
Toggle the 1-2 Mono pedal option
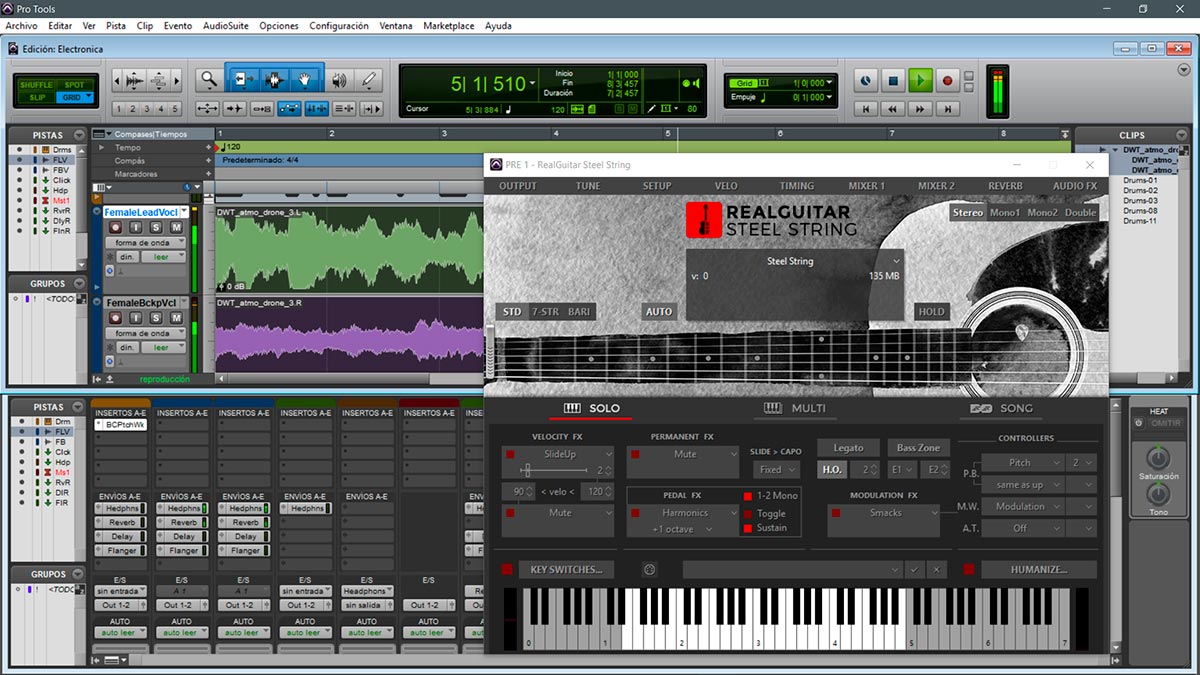pyautogui.click(x=747, y=496)
